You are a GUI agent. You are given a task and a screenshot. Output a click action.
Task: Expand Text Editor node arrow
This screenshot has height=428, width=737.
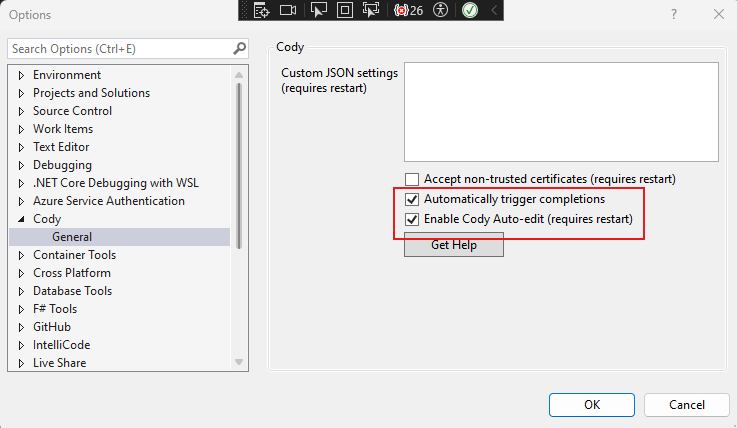coord(21,147)
